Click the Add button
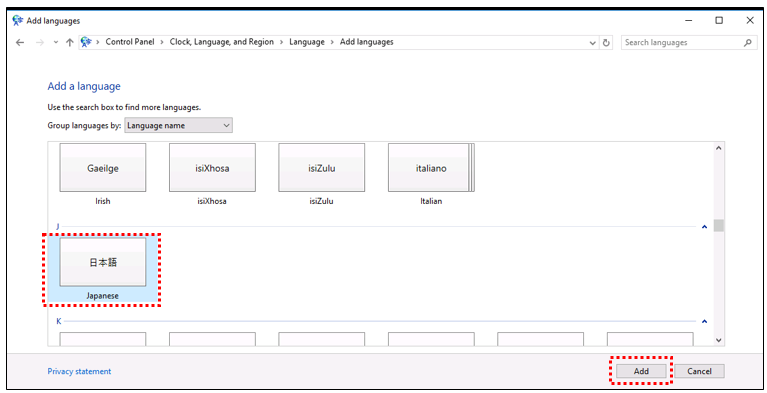Screen dimensions: 767x393 [641, 371]
